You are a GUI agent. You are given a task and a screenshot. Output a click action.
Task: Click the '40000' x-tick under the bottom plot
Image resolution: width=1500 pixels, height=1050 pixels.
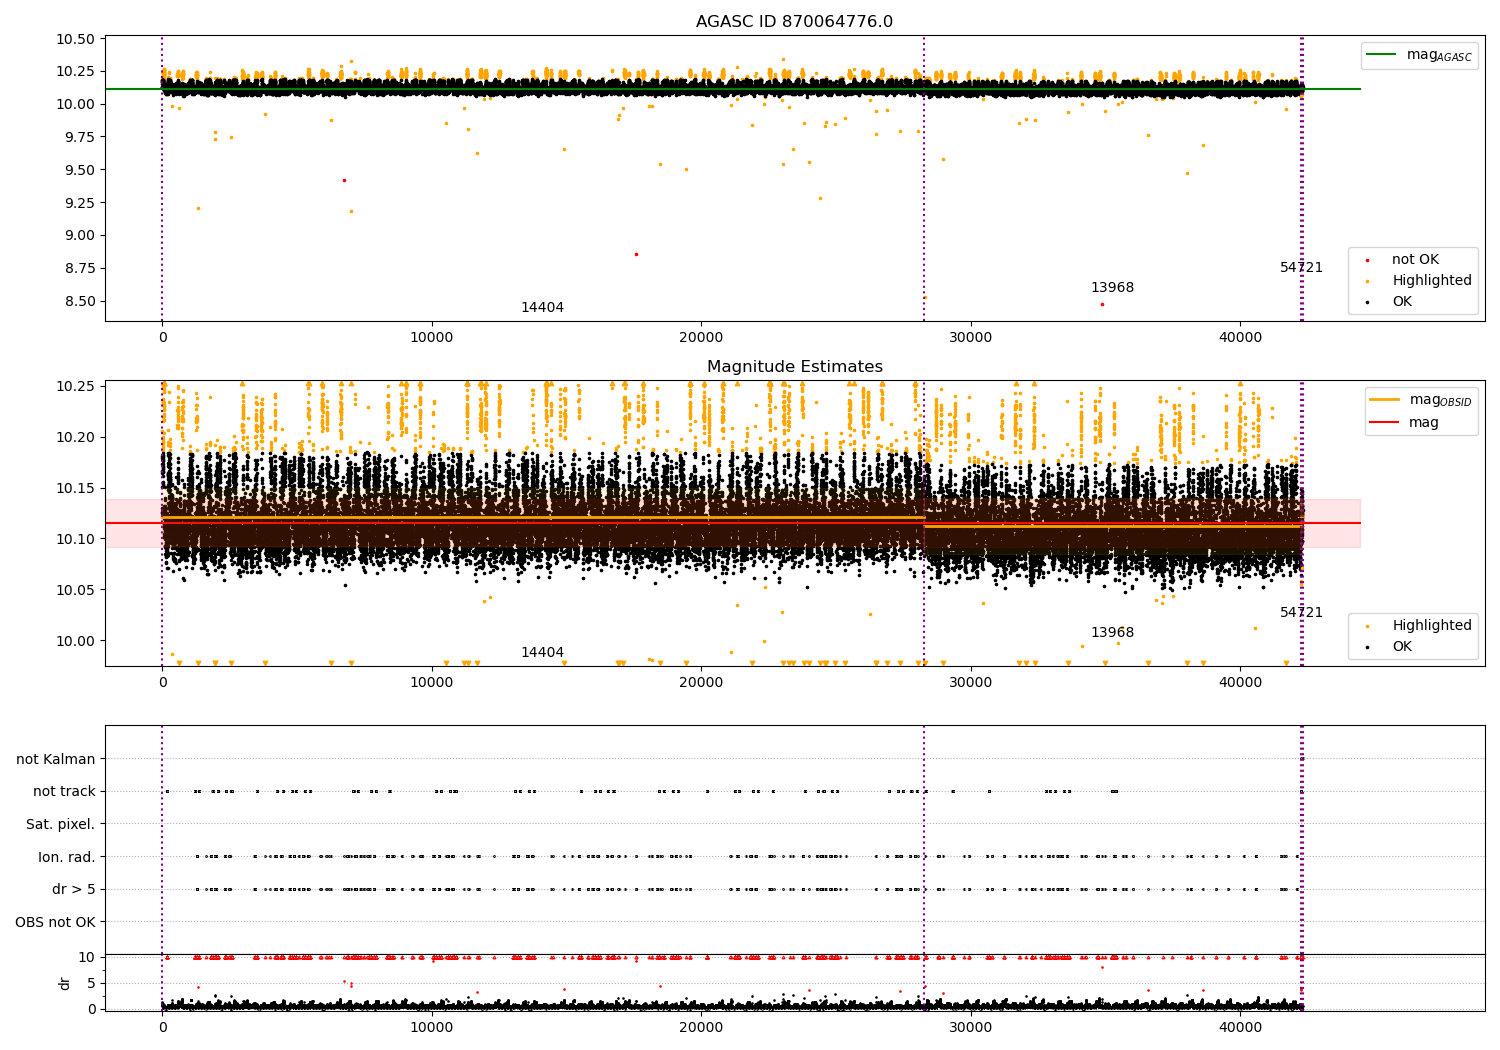coord(1240,1027)
